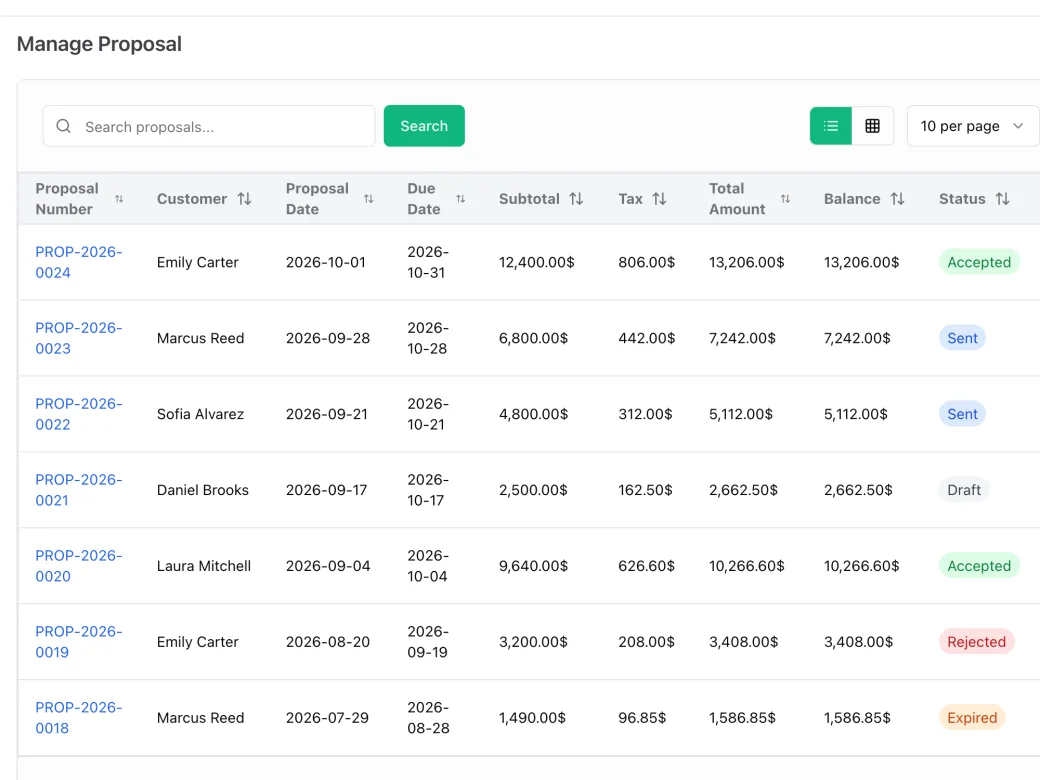Select customer Daniel Brooks cell
This screenshot has height=780, width=1040.
pos(203,490)
